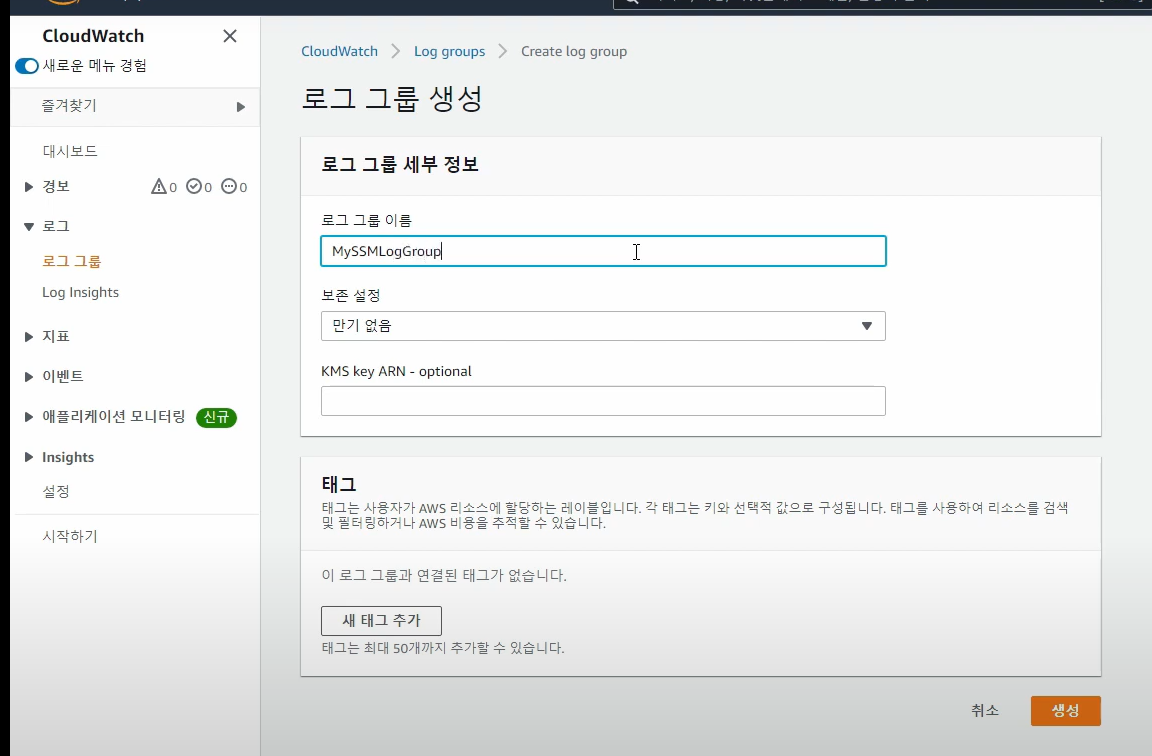Click the 신규 badge
The image size is (1152, 756).
pyautogui.click(x=216, y=417)
